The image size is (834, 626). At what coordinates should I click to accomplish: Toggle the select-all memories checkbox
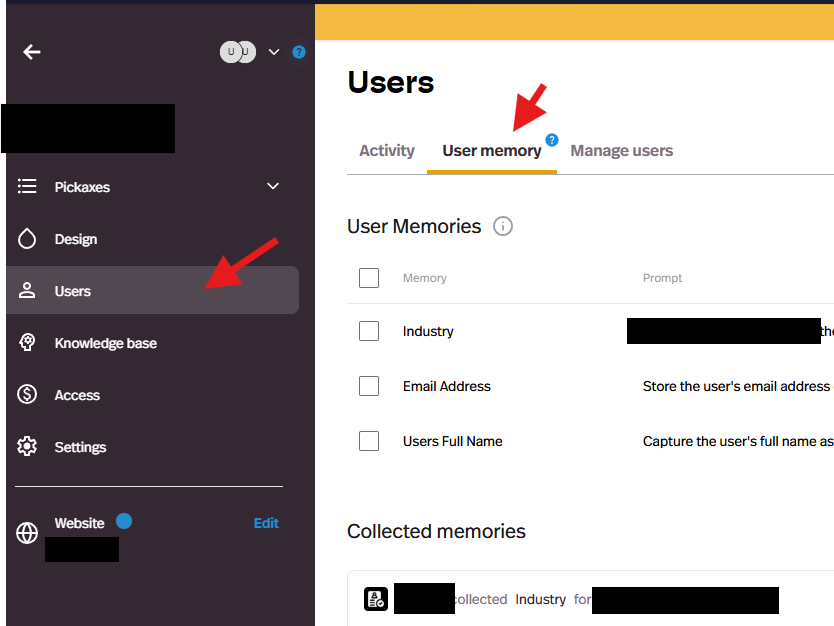369,278
